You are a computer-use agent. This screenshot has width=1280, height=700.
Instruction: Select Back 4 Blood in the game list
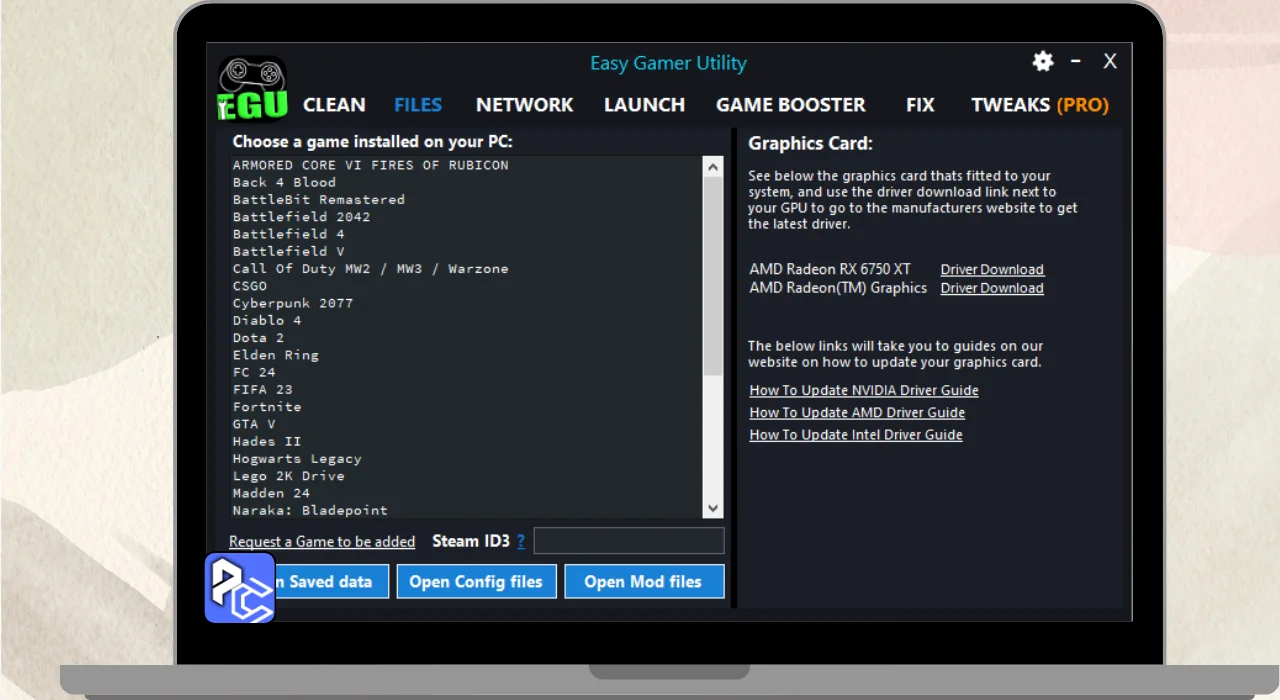click(284, 182)
